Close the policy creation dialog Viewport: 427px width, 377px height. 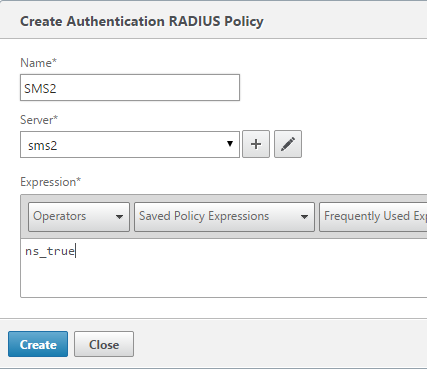[x=104, y=344]
